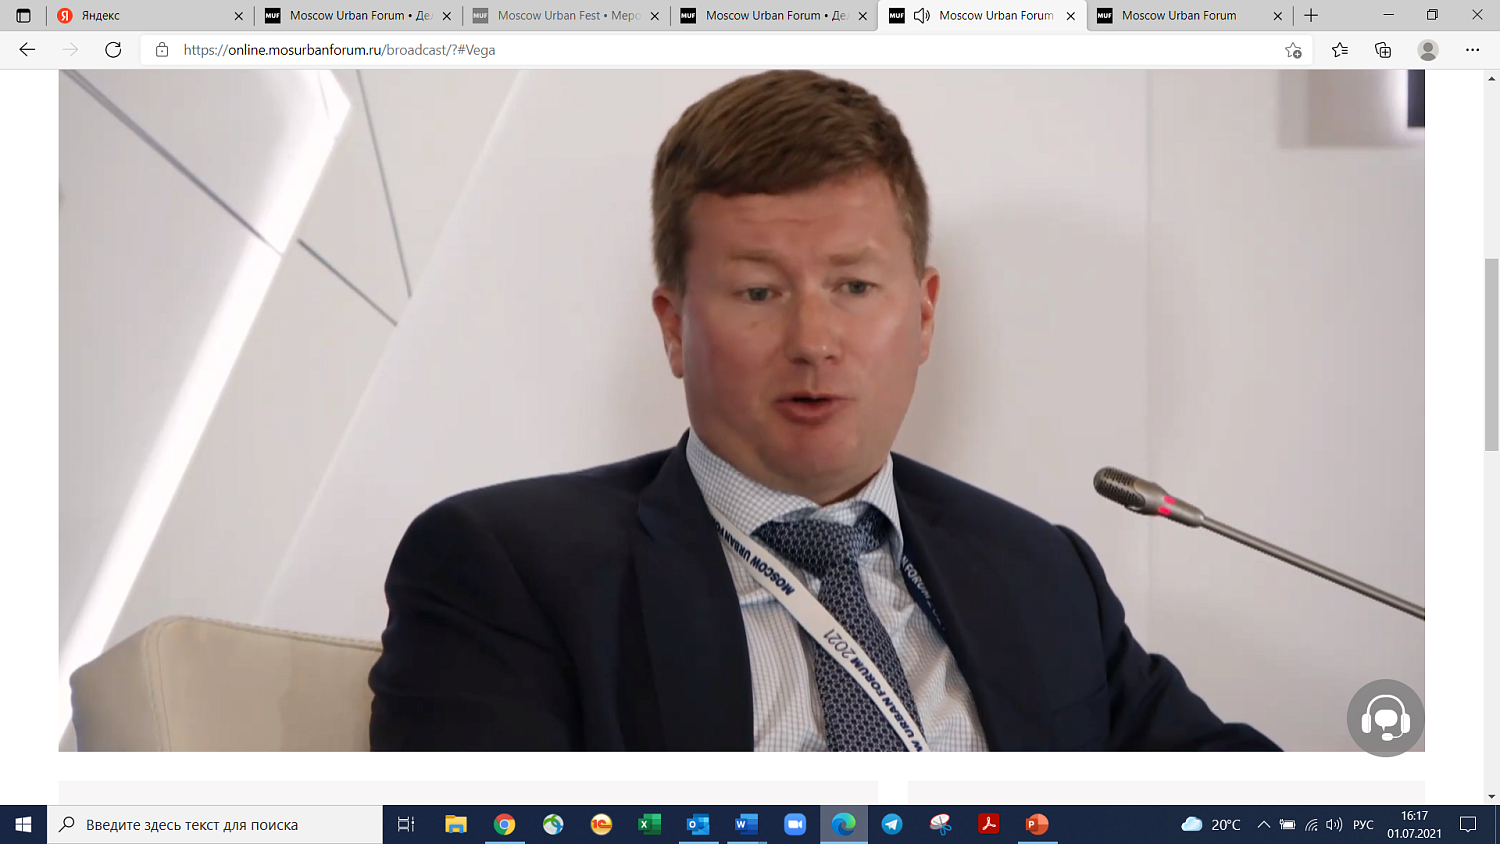
Task: Open the system volume control
Action: (x=1334, y=825)
